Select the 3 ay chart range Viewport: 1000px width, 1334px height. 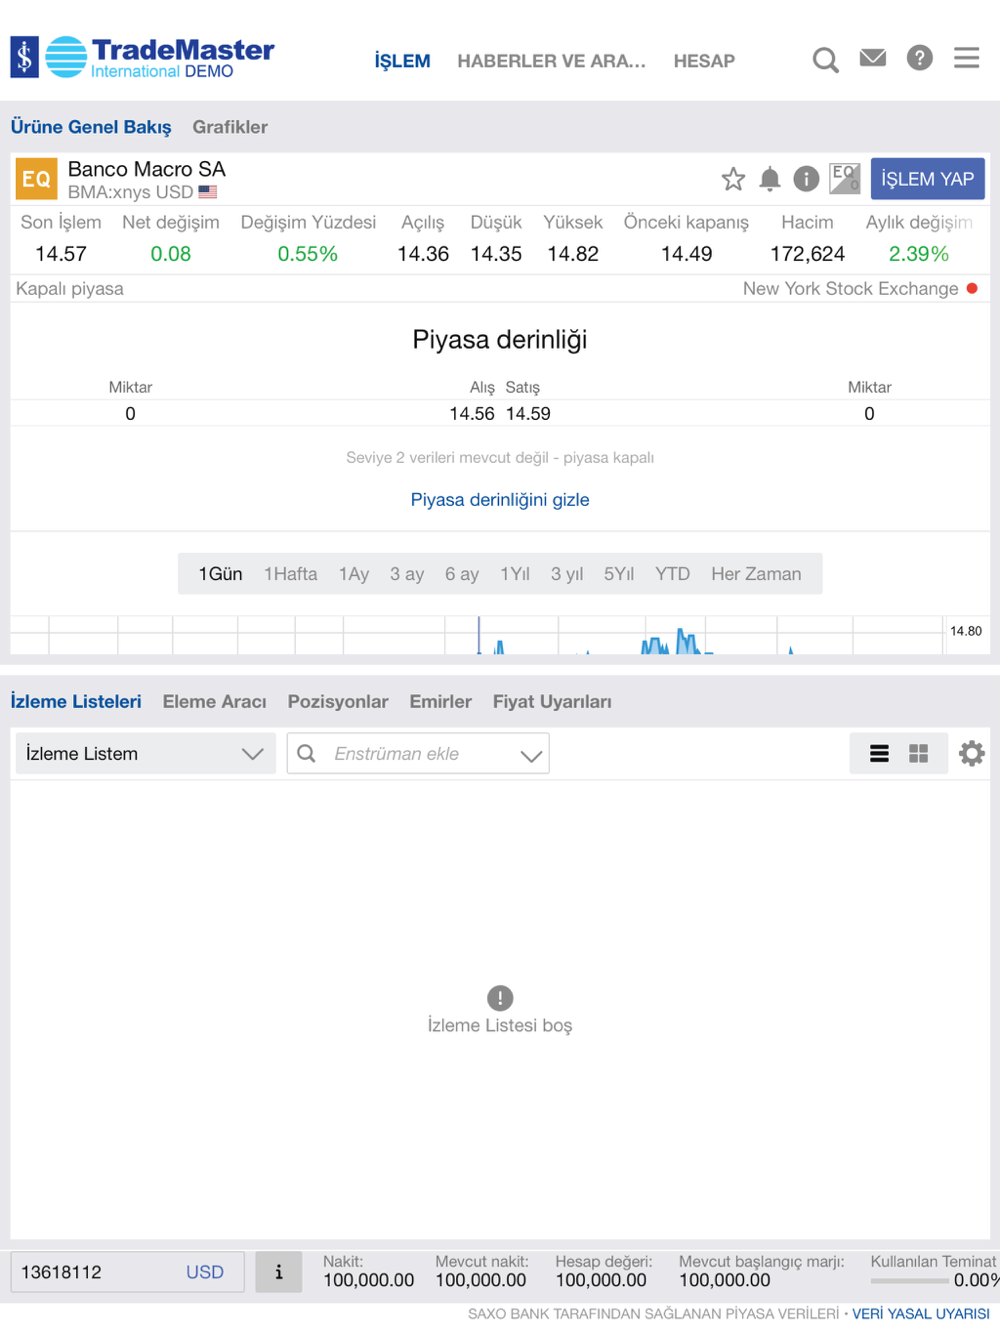pyautogui.click(x=407, y=574)
